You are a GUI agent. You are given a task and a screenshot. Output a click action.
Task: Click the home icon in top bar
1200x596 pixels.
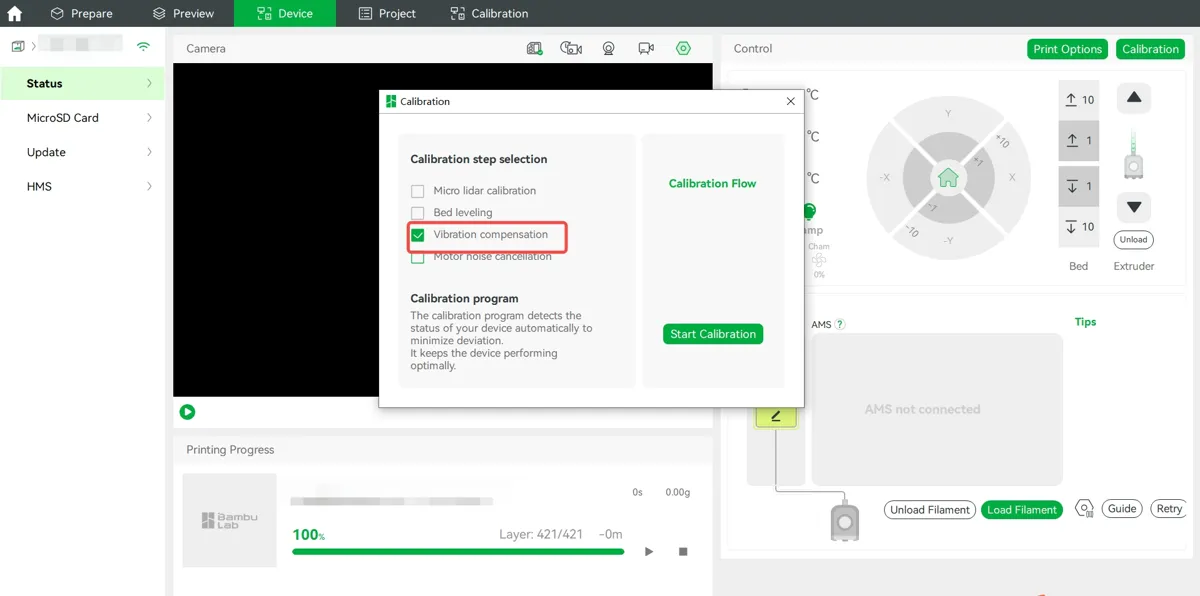(x=14, y=14)
